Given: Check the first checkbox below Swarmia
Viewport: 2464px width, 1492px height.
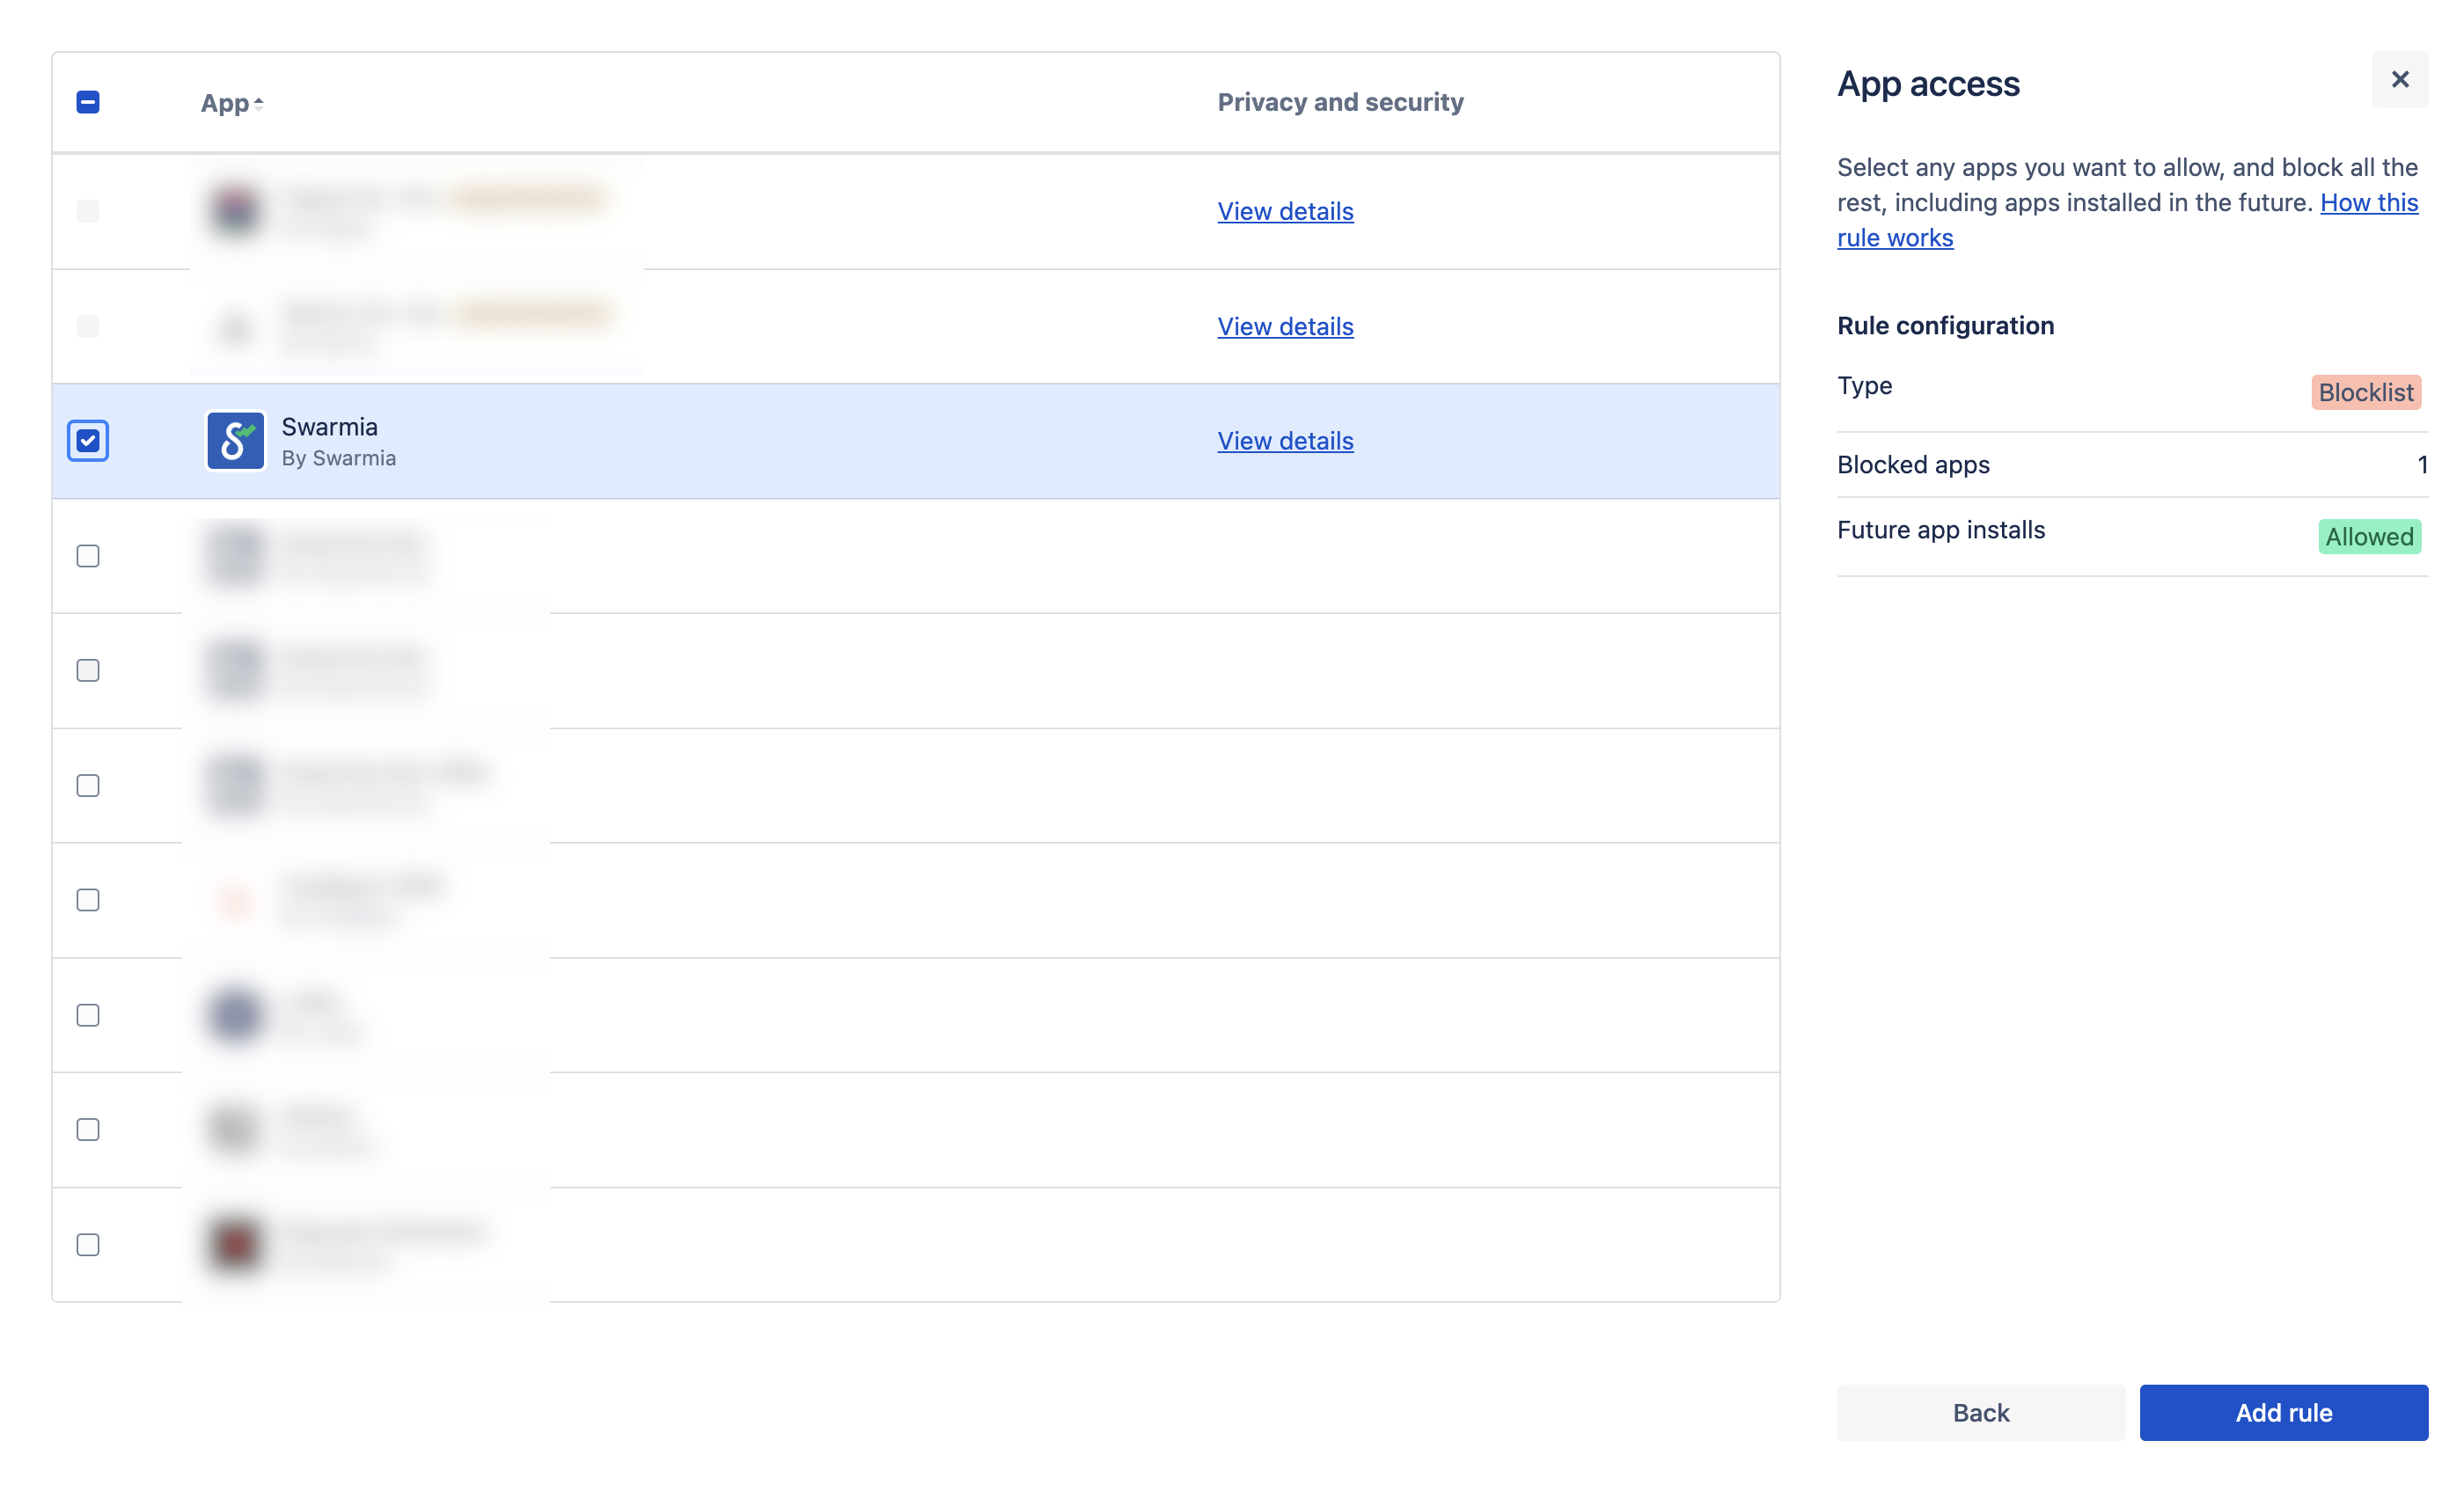Looking at the screenshot, I should 88,556.
